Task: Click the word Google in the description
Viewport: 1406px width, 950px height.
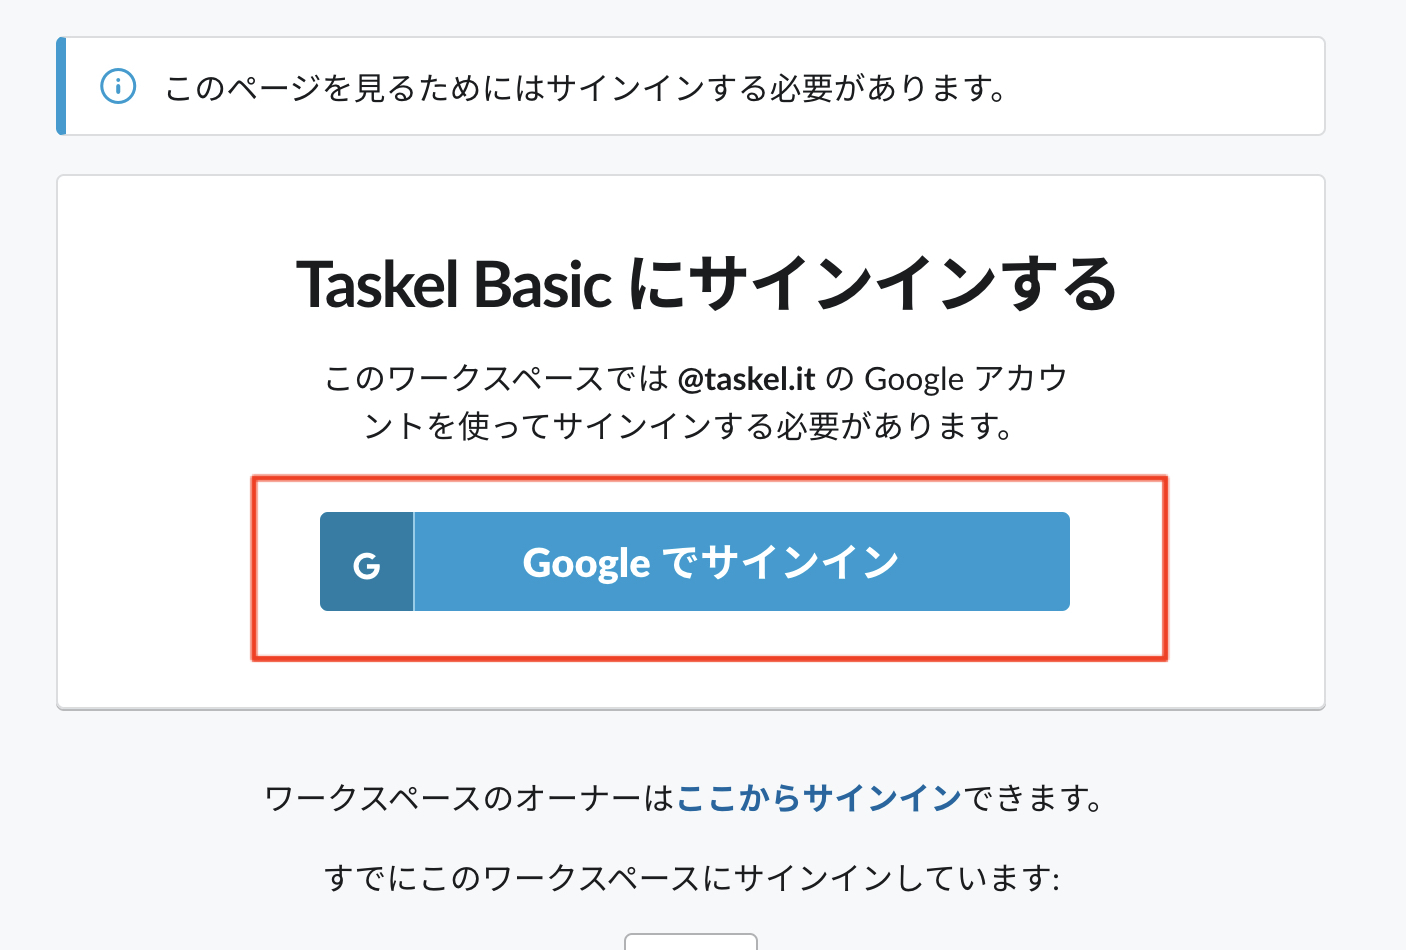Action: click(x=913, y=379)
